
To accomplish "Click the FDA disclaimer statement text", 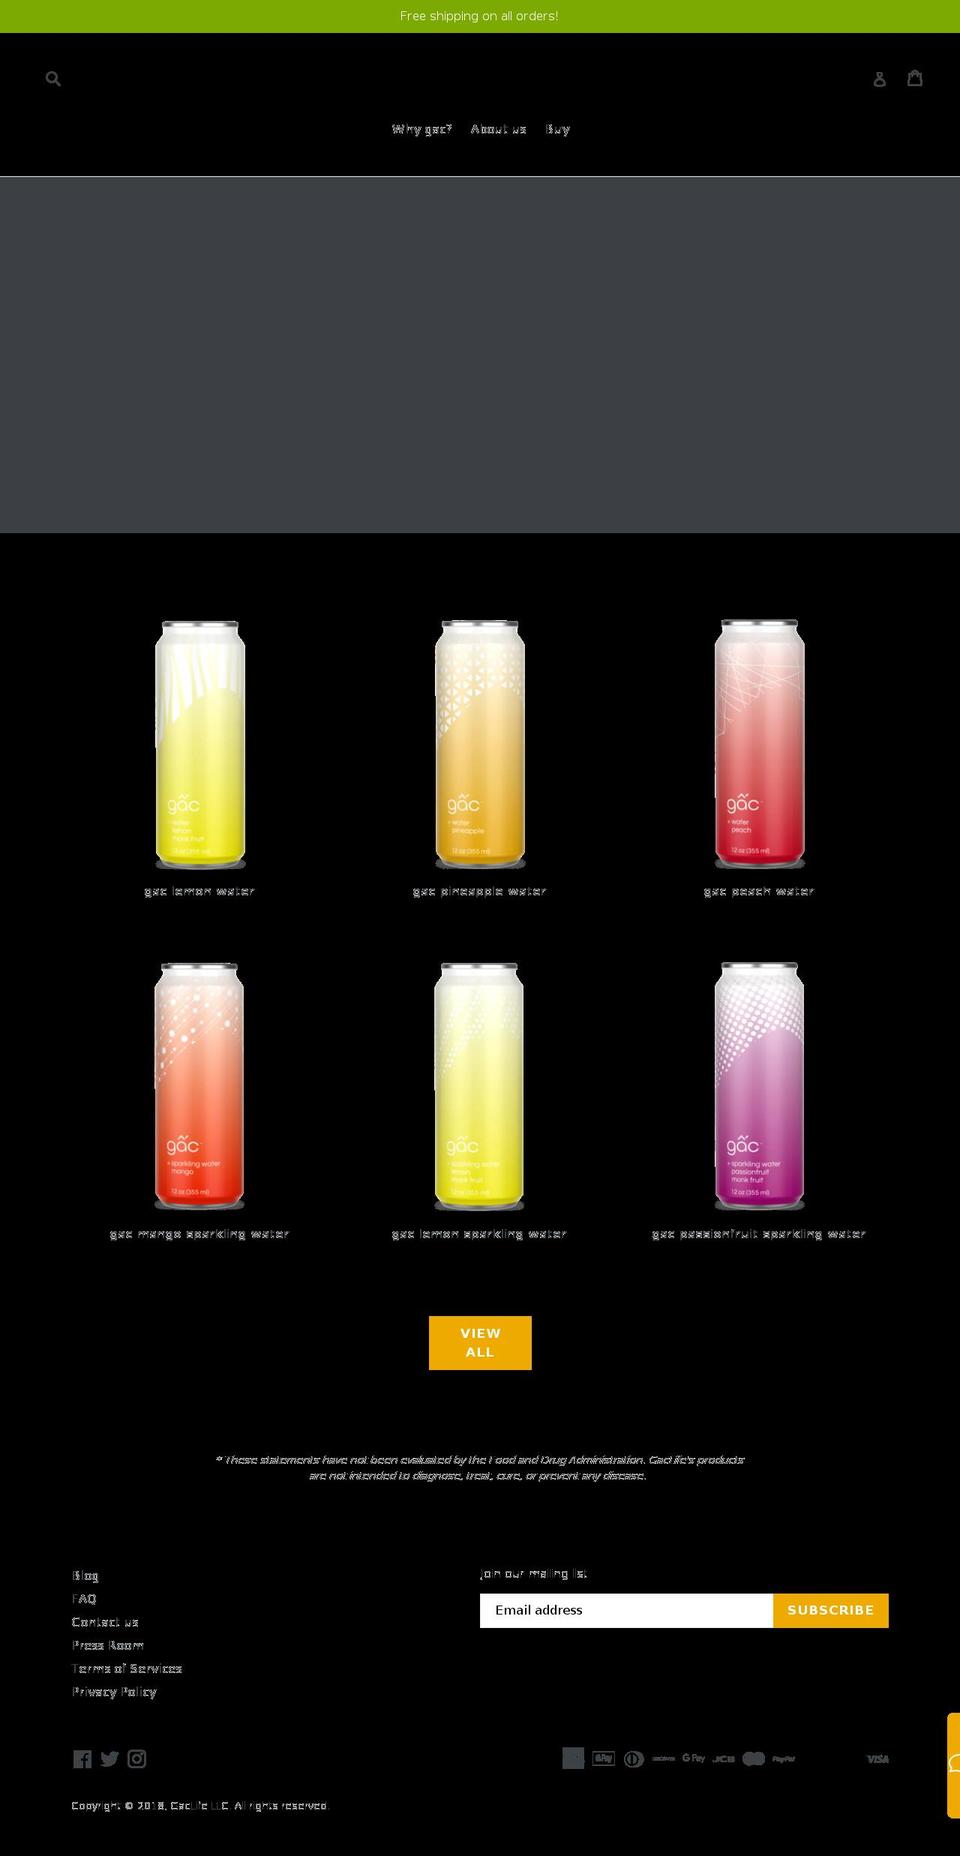I will pos(480,1467).
